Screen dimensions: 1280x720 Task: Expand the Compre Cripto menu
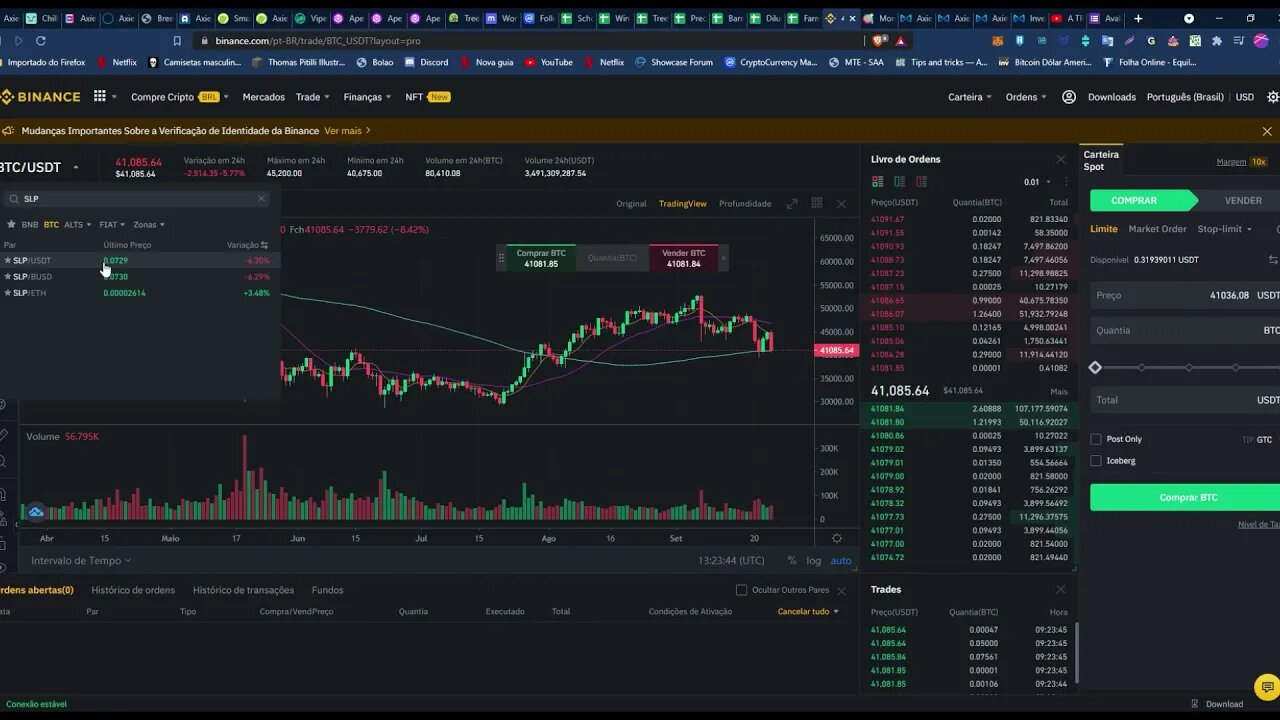[x=180, y=97]
